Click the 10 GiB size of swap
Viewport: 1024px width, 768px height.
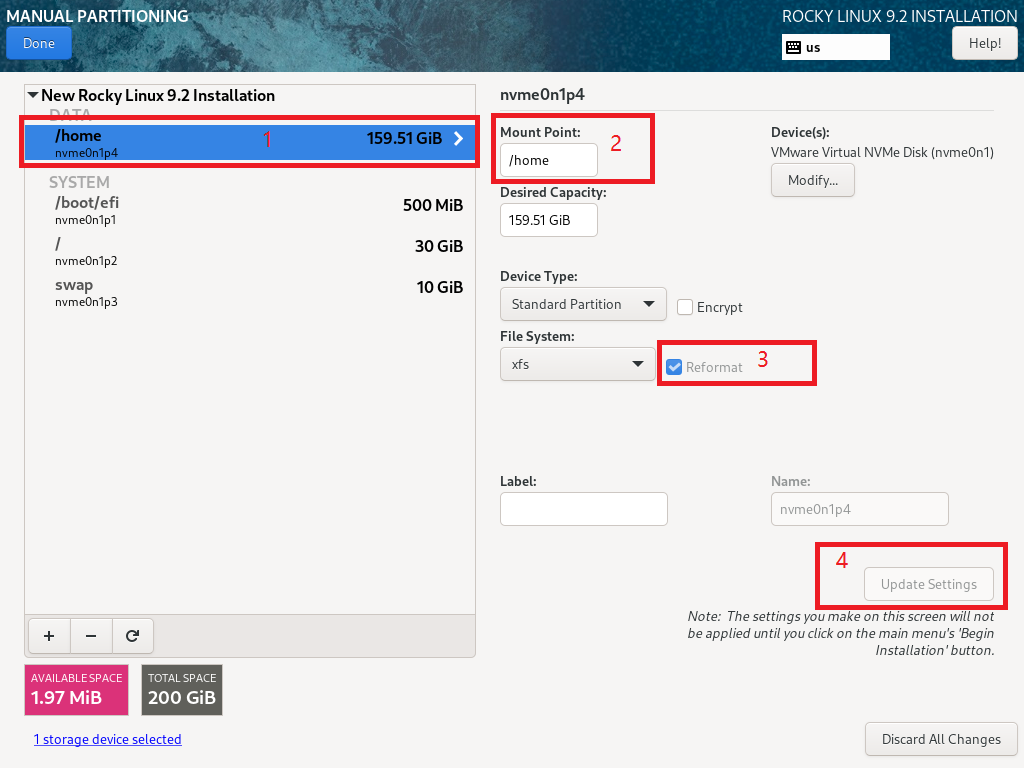[440, 287]
